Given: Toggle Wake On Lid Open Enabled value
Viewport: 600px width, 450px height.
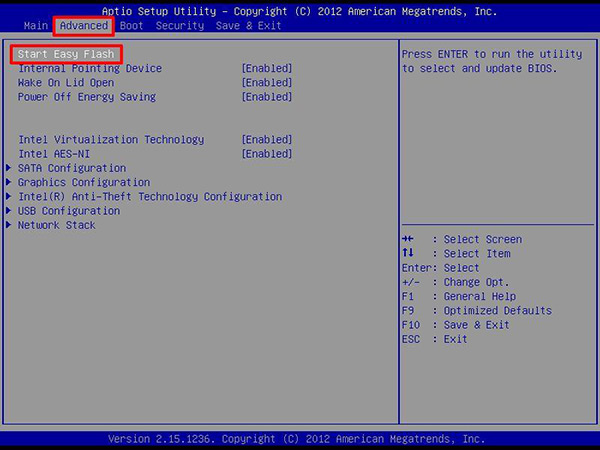Looking at the screenshot, I should [x=267, y=83].
